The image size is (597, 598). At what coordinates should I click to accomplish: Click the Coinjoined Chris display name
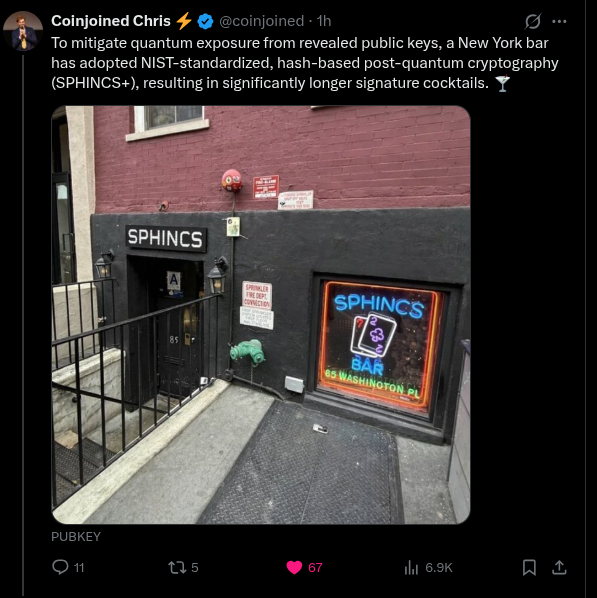tap(111, 21)
